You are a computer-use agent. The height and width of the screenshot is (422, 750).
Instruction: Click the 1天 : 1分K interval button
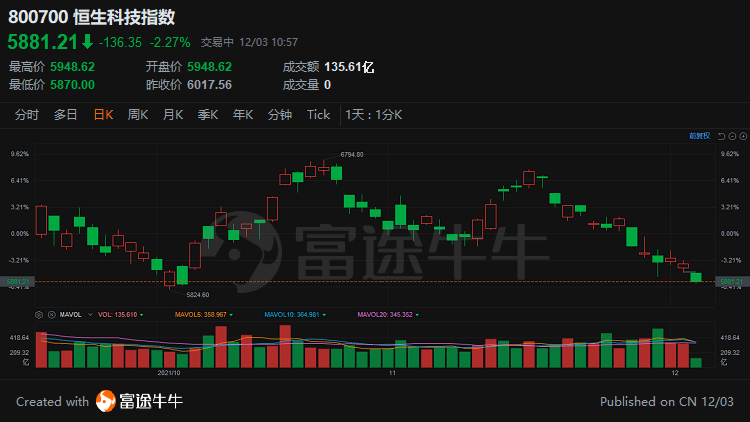click(374, 115)
